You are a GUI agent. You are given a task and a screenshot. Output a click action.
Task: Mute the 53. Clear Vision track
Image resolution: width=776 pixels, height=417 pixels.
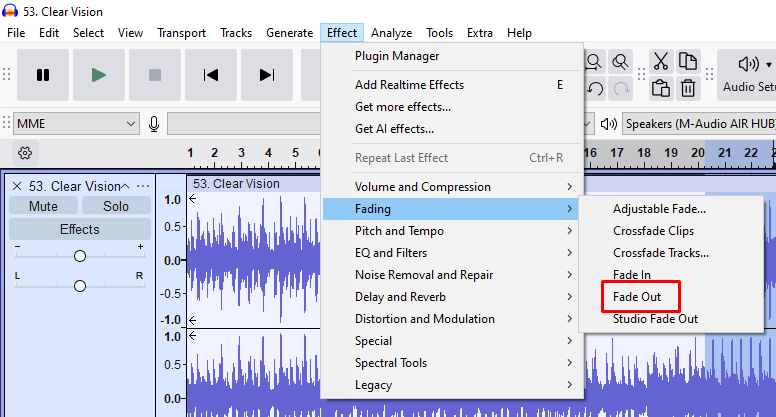coord(44,206)
